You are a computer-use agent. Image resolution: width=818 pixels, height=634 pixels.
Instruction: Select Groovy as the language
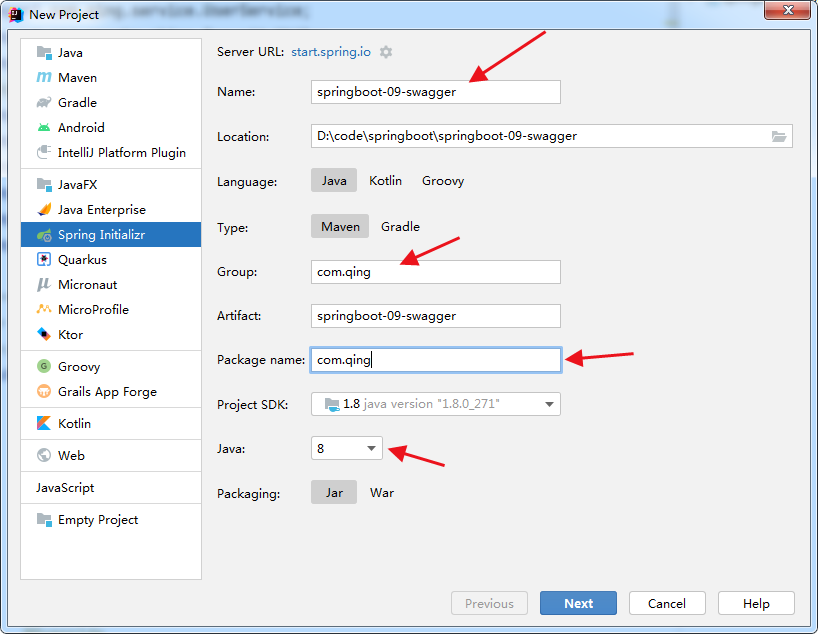coord(443,181)
